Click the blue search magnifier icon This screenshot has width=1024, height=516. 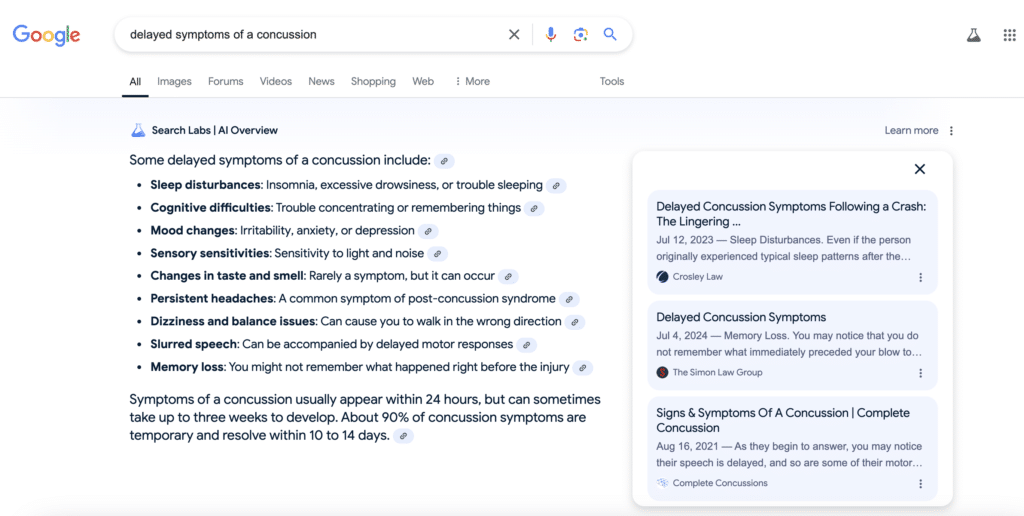click(x=610, y=35)
